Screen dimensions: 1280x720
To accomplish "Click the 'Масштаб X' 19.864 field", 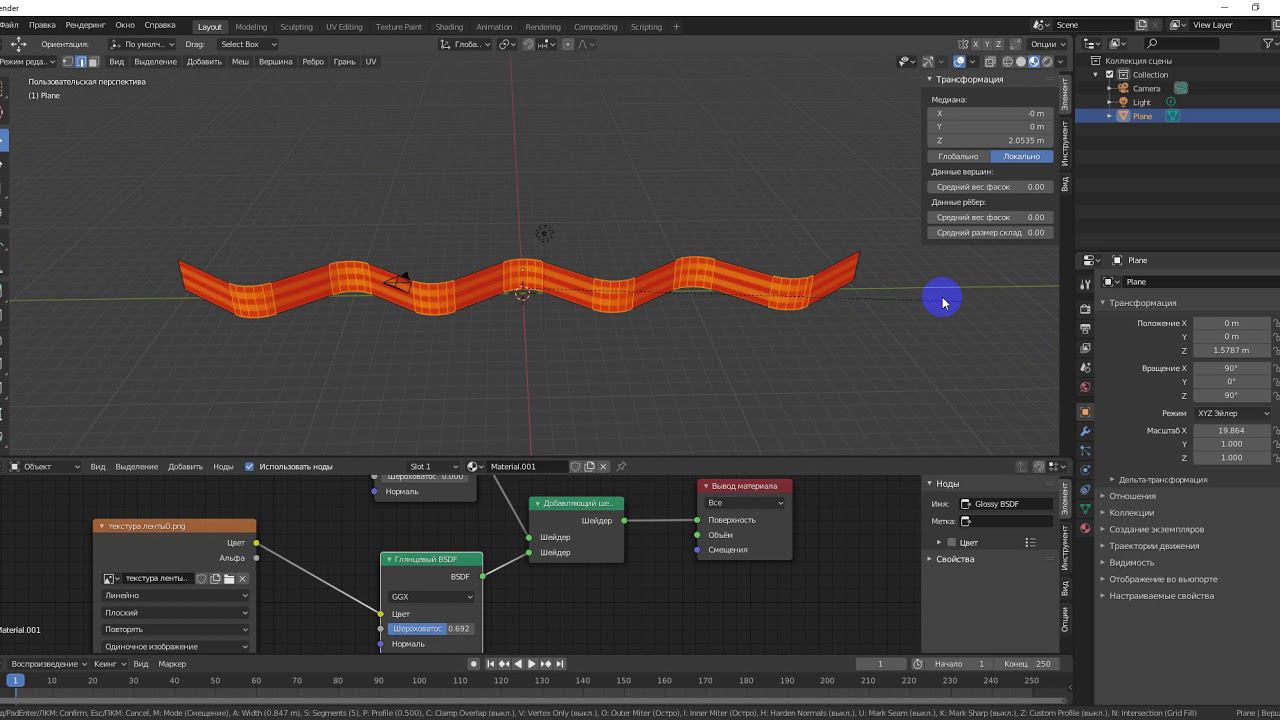I will pos(1232,431).
